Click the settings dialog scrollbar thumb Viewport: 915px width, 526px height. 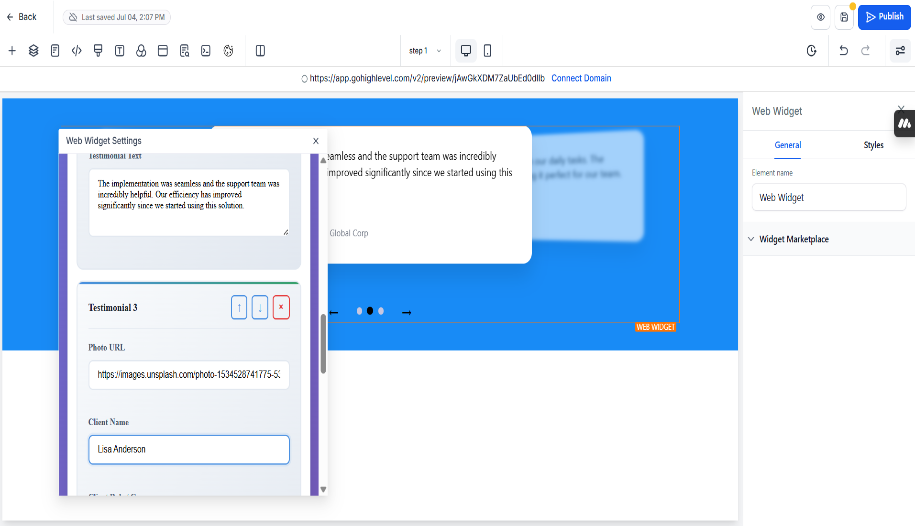[x=323, y=344]
